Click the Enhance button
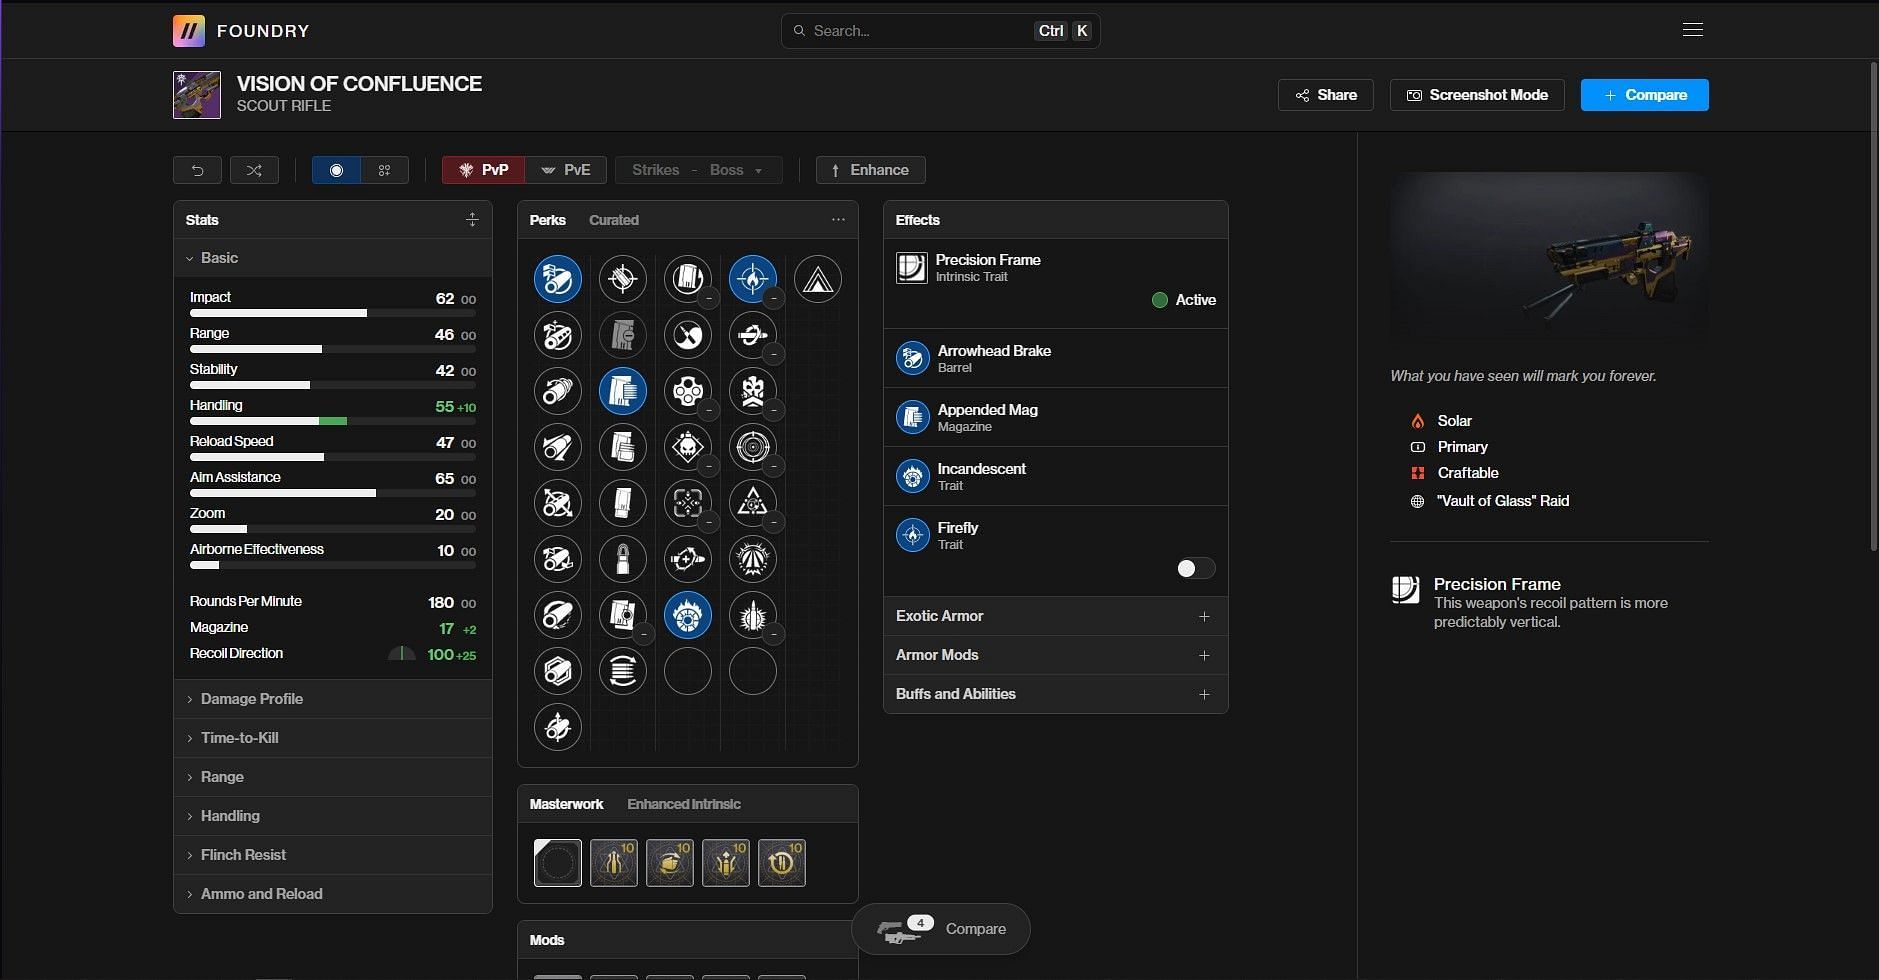The height and width of the screenshot is (980, 1879). click(870, 170)
